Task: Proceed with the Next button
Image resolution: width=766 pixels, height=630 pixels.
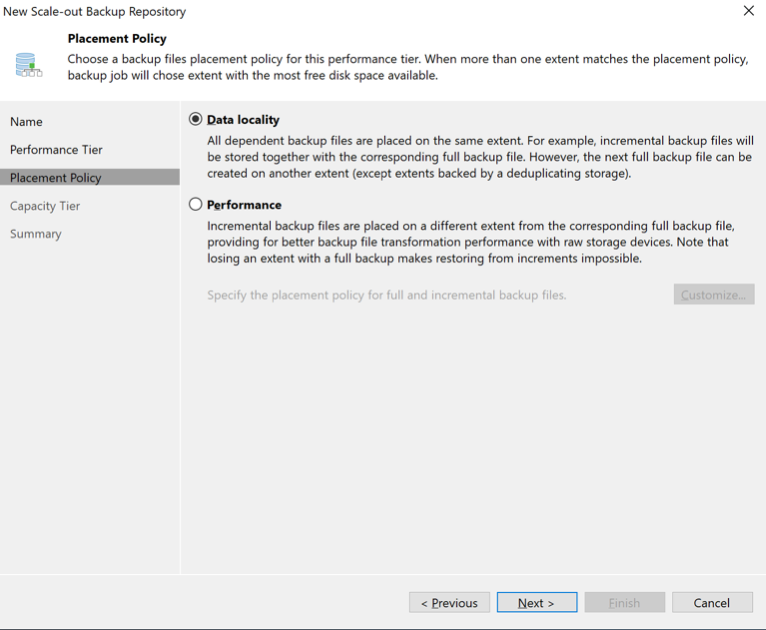Action: click(537, 603)
